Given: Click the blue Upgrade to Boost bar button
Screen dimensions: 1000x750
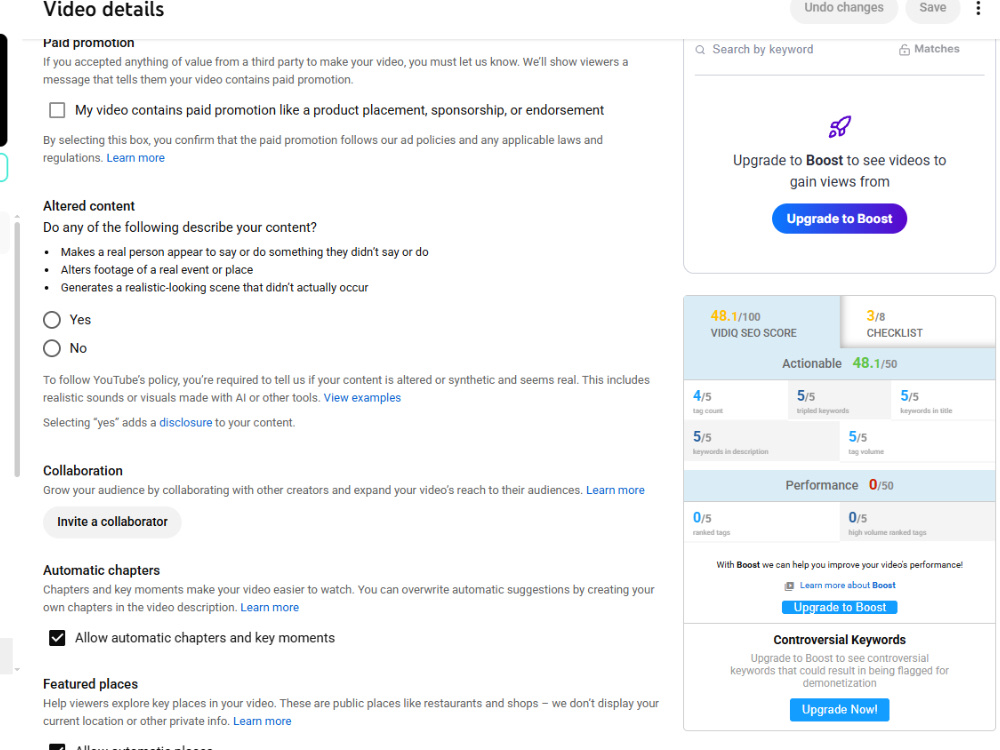Looking at the screenshot, I should click(x=839, y=607).
